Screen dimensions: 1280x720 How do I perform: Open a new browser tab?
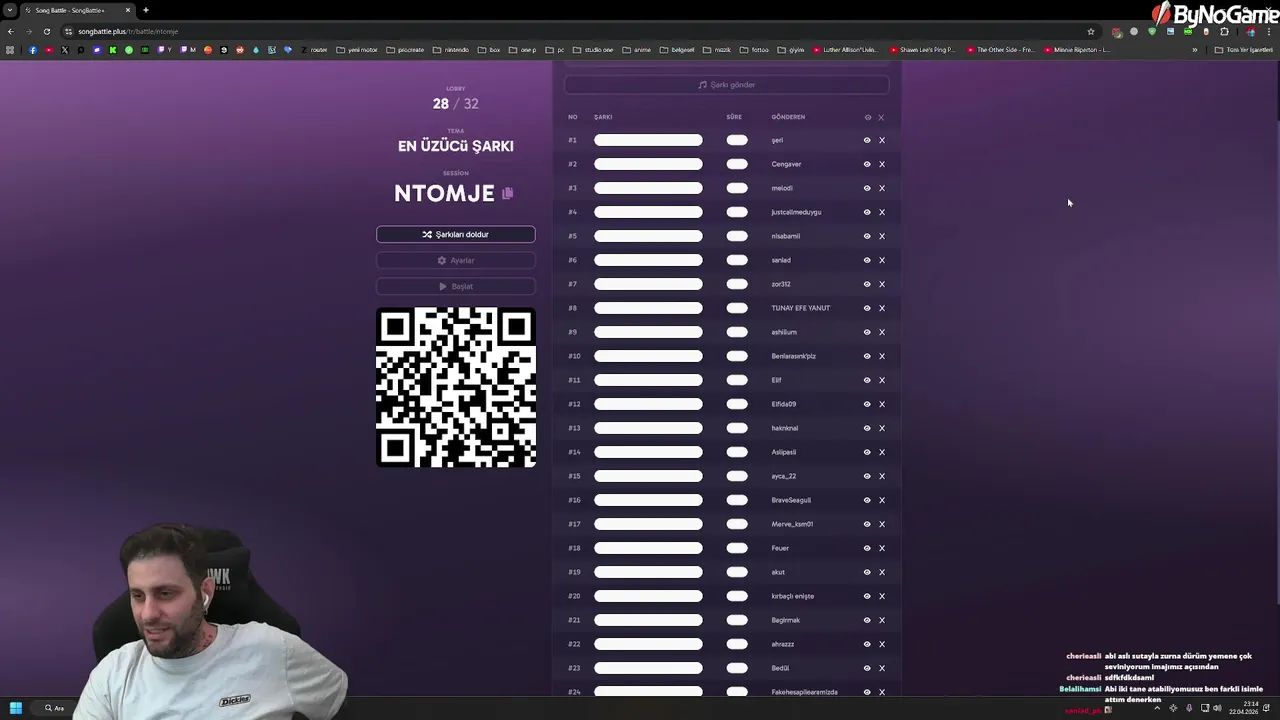146,10
